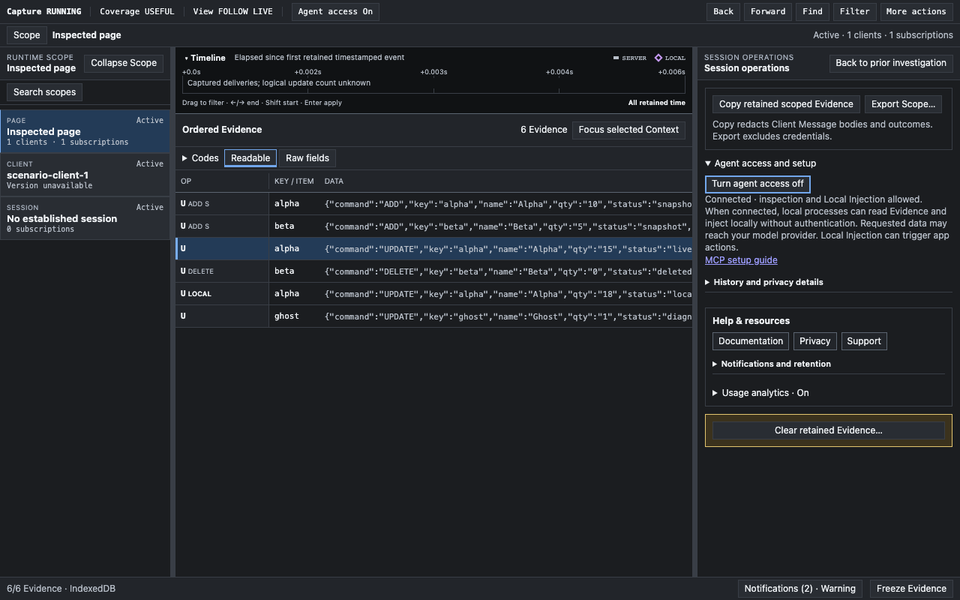
Task: Select the alpha UPDATE qty 15 row
Action: [433, 249]
